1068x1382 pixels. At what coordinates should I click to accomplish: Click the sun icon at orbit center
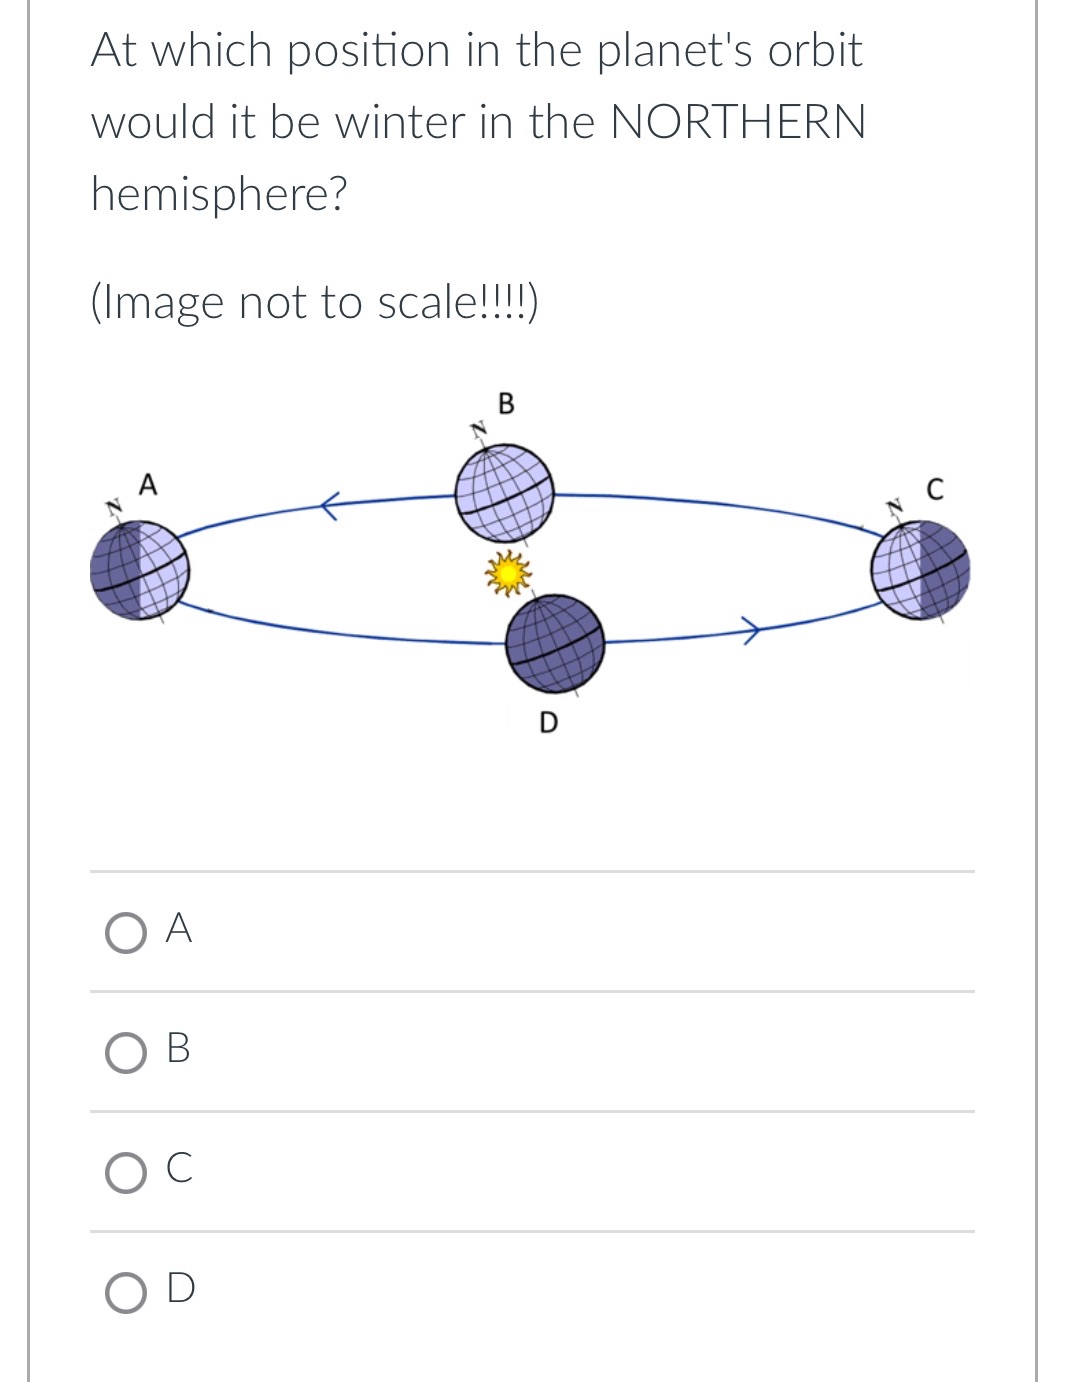(509, 572)
